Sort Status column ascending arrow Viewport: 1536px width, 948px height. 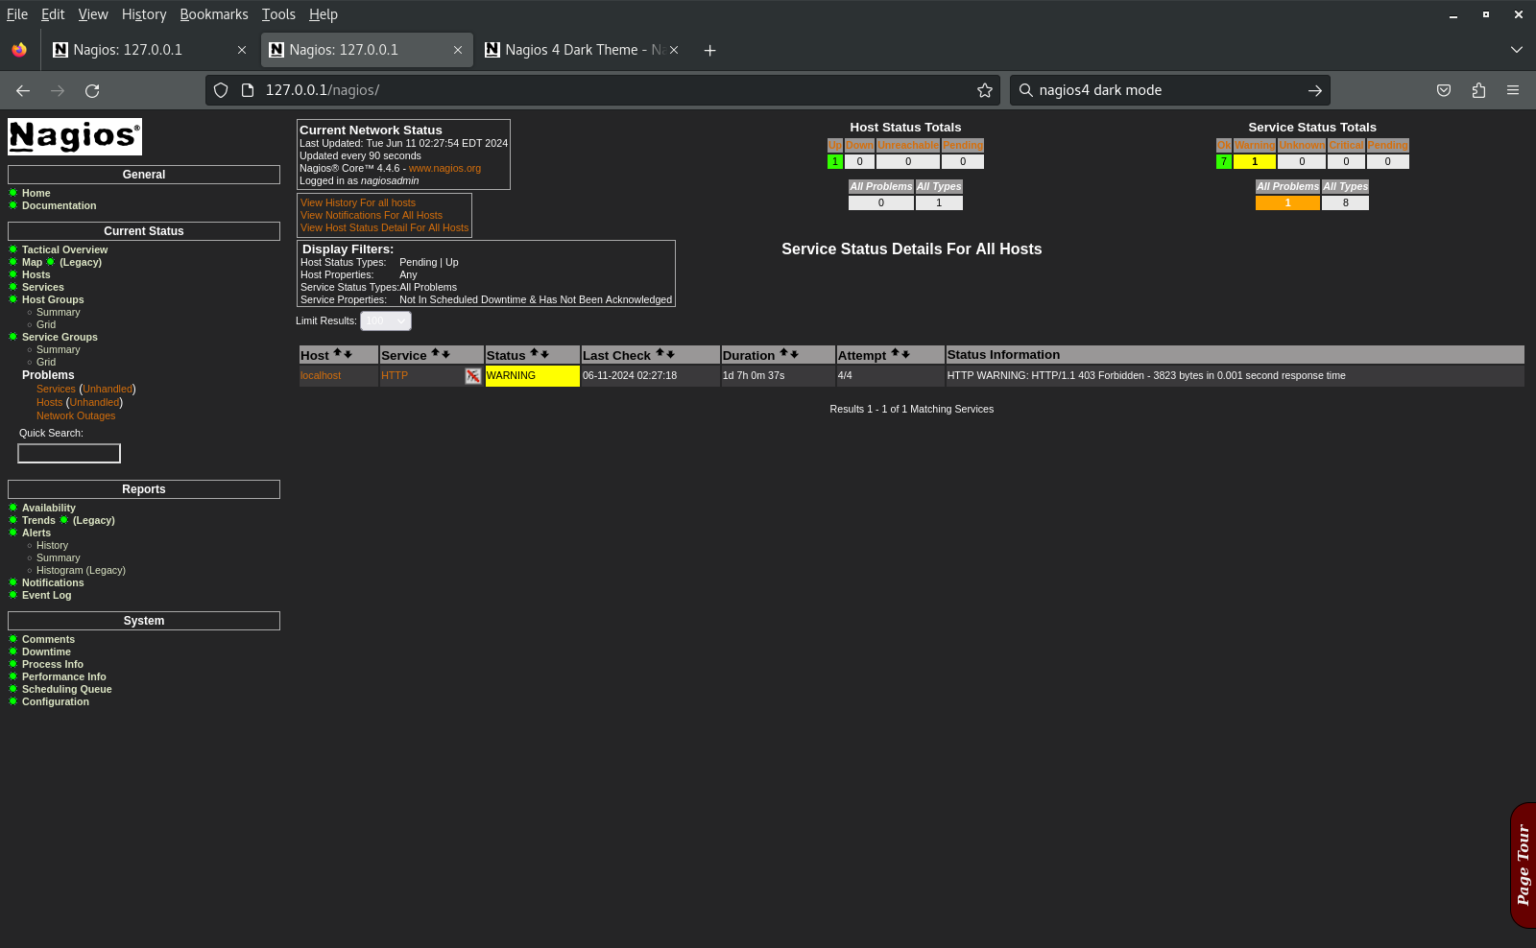[534, 354]
